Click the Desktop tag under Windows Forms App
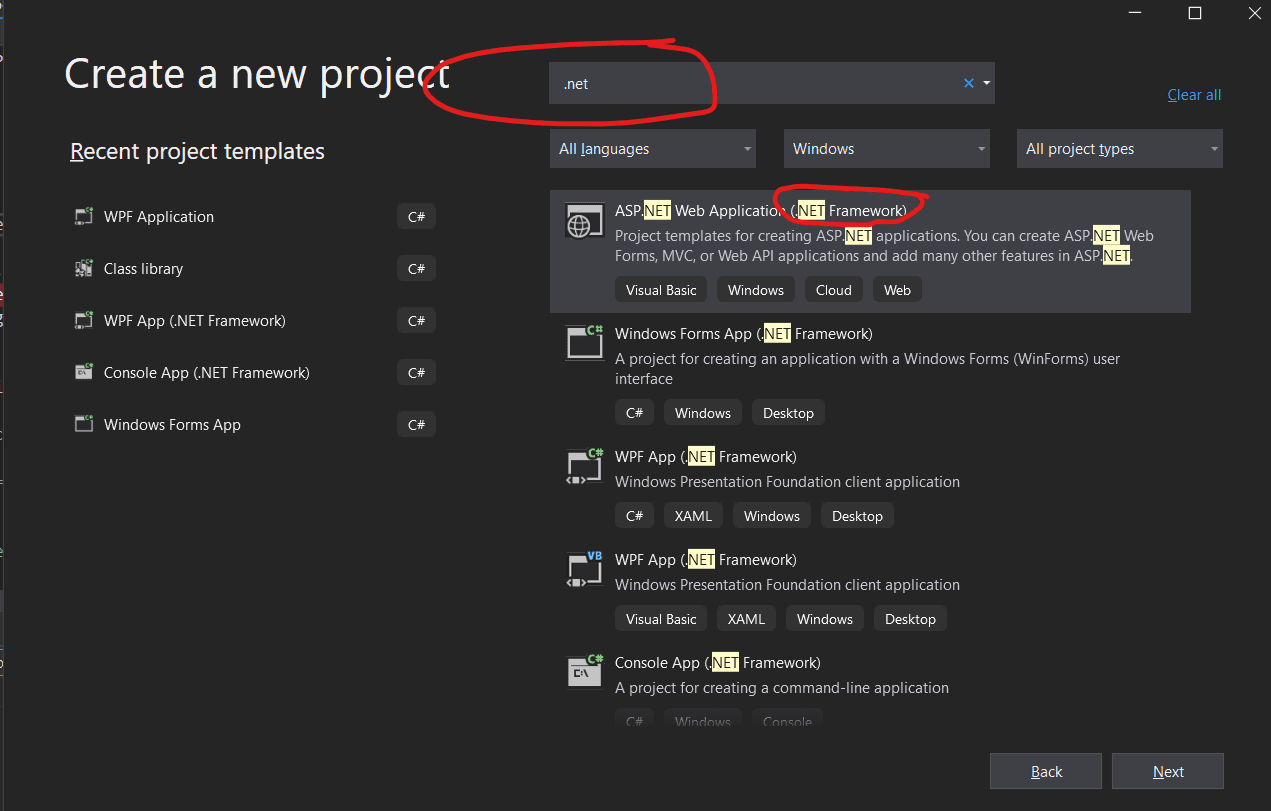 pyautogui.click(x=788, y=413)
